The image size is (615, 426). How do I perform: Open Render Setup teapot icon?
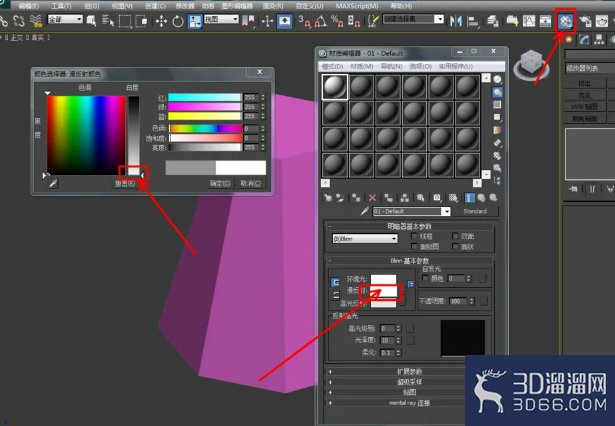[x=585, y=21]
